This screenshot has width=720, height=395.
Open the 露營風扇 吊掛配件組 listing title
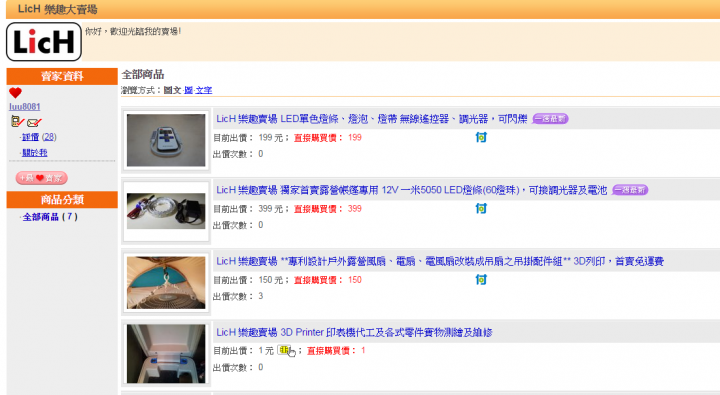pos(440,261)
